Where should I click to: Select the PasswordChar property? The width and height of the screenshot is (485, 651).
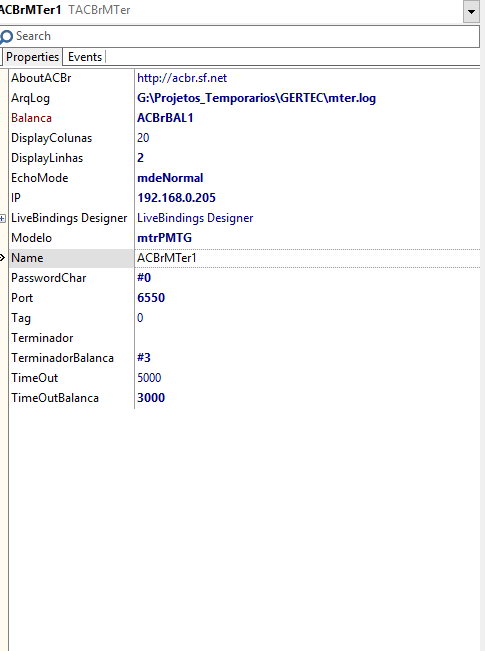click(x=49, y=278)
